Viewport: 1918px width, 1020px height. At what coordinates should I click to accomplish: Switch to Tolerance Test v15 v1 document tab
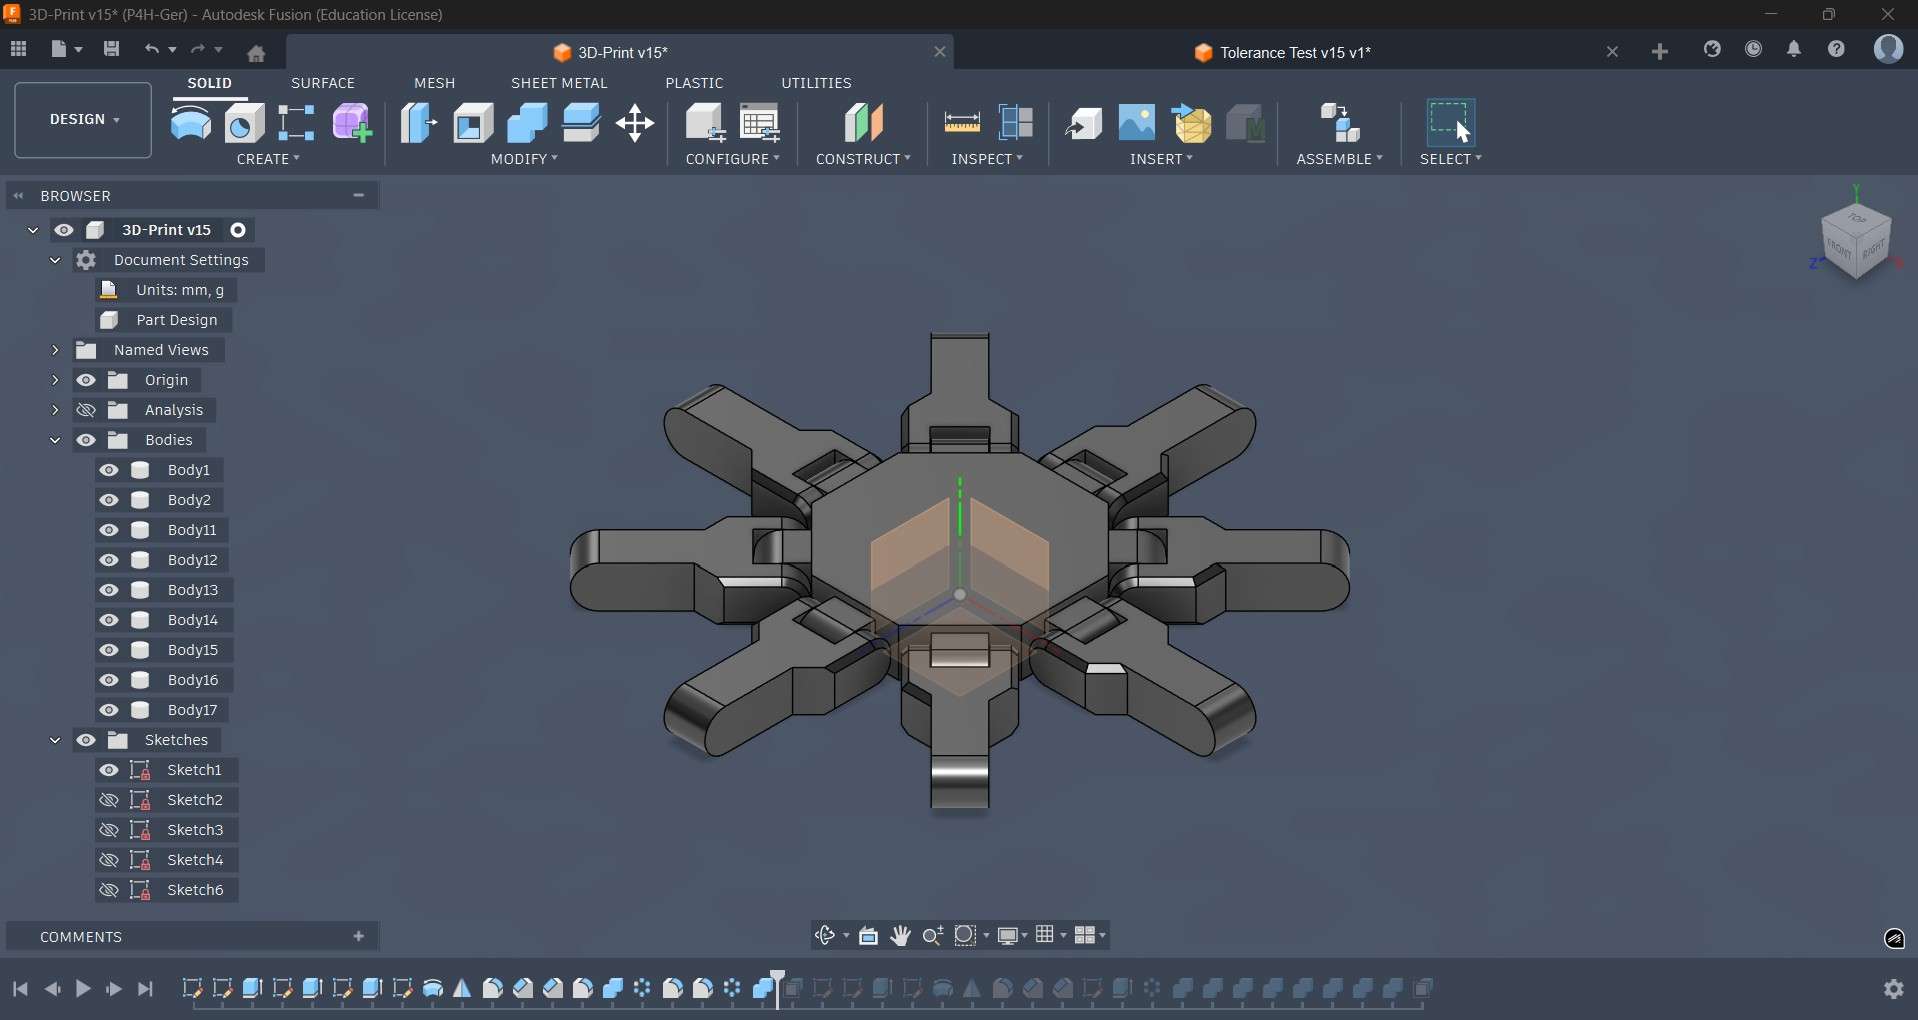click(x=1283, y=53)
